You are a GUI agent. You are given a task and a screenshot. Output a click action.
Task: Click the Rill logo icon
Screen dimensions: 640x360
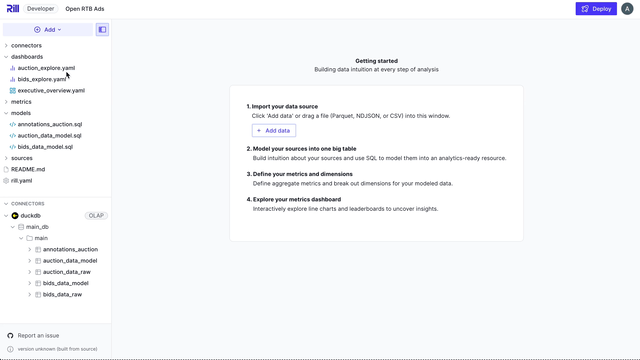13,9
